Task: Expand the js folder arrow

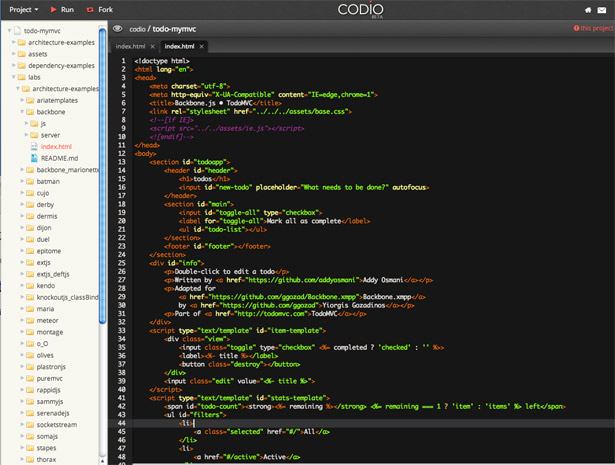Action: point(27,123)
